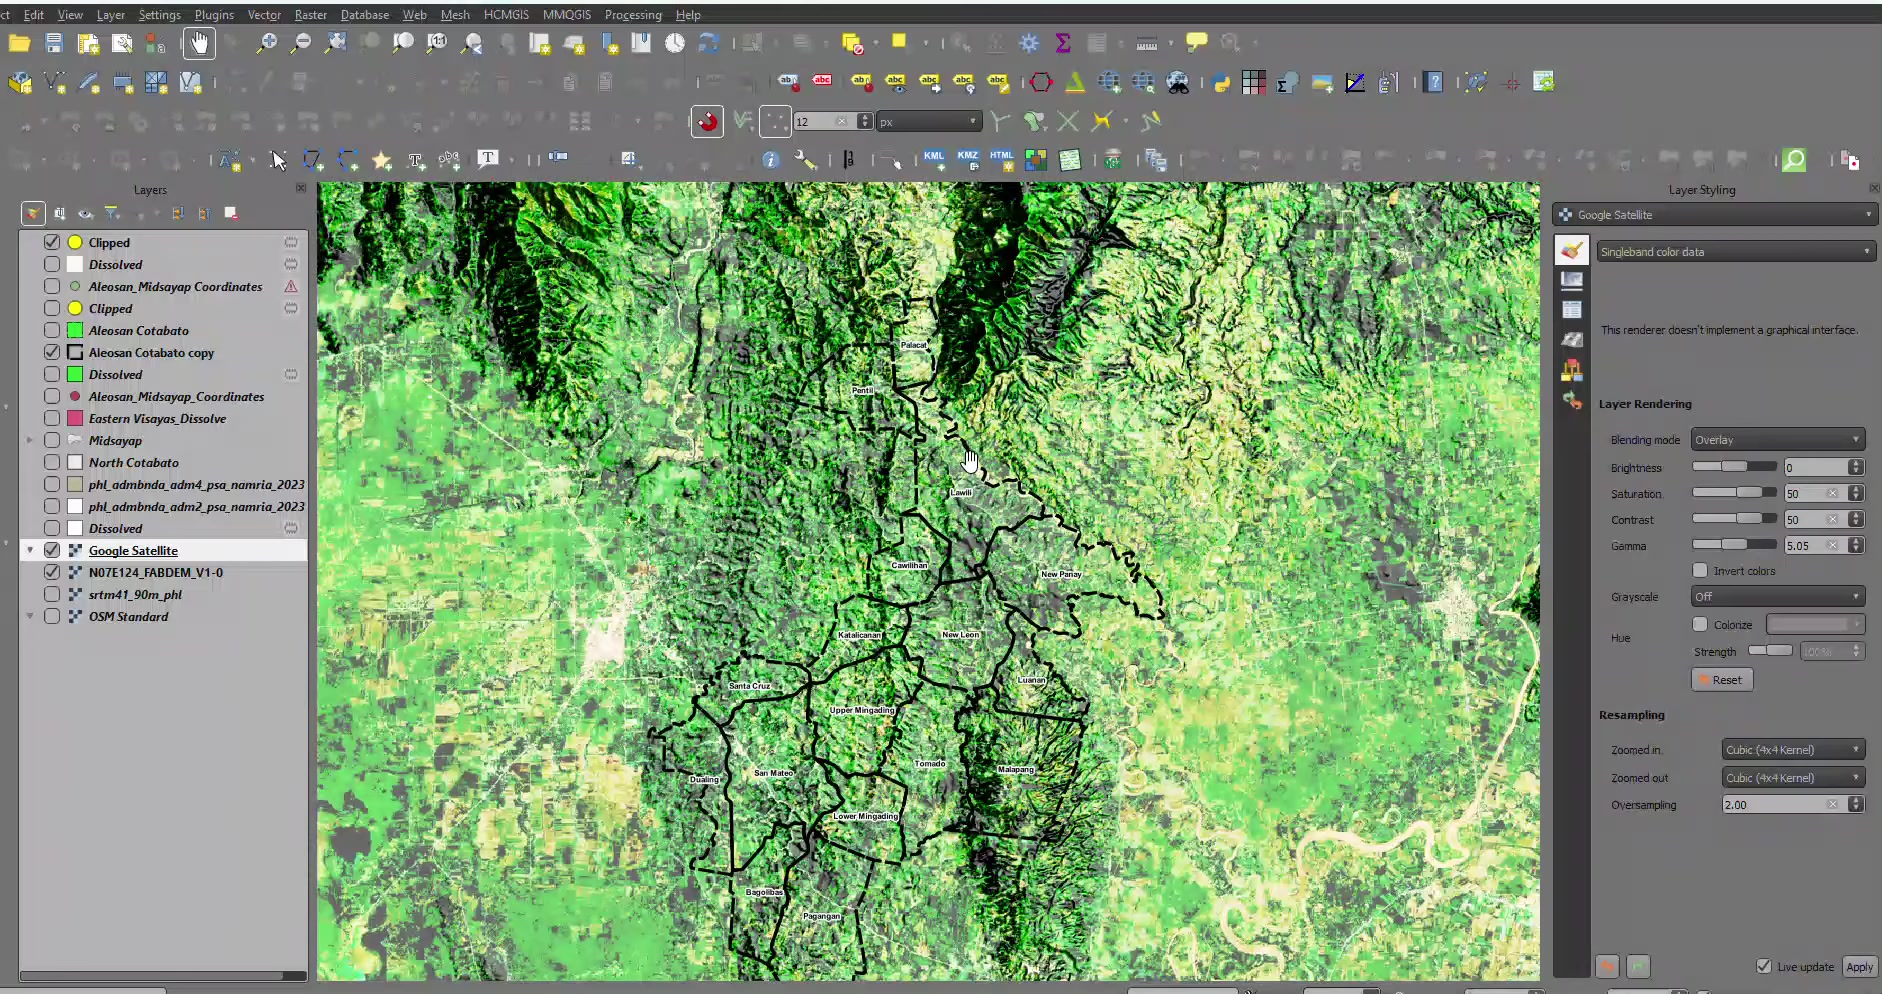Click the Reset button in Layer Rendering
Image resolution: width=1882 pixels, height=994 pixels.
point(1721,680)
